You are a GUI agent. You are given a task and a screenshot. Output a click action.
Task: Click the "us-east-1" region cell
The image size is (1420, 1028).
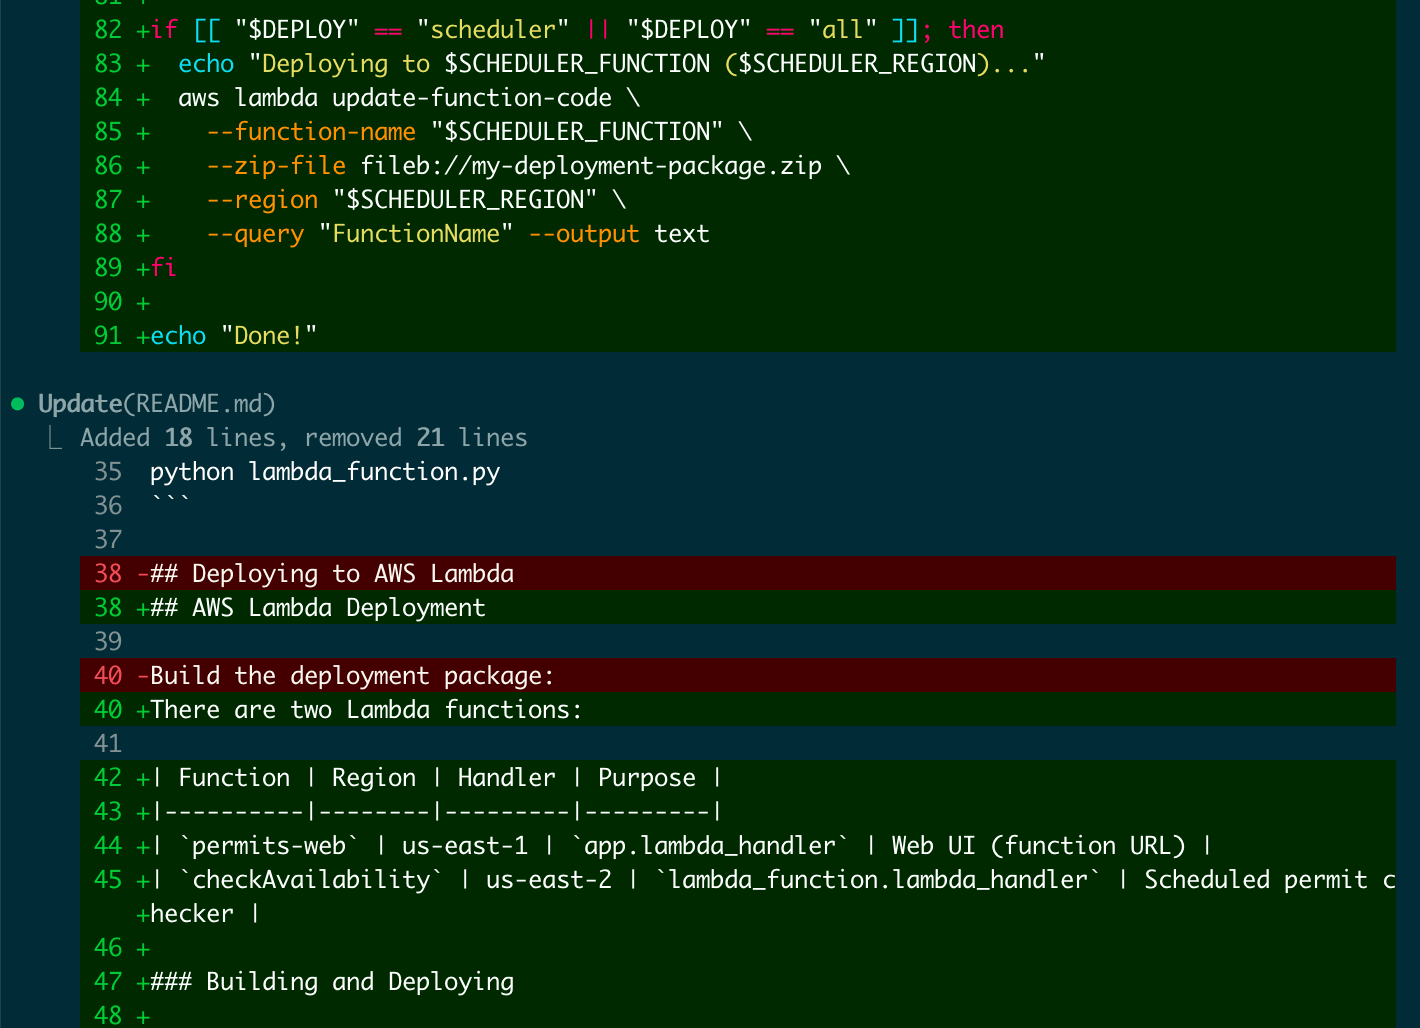(465, 846)
